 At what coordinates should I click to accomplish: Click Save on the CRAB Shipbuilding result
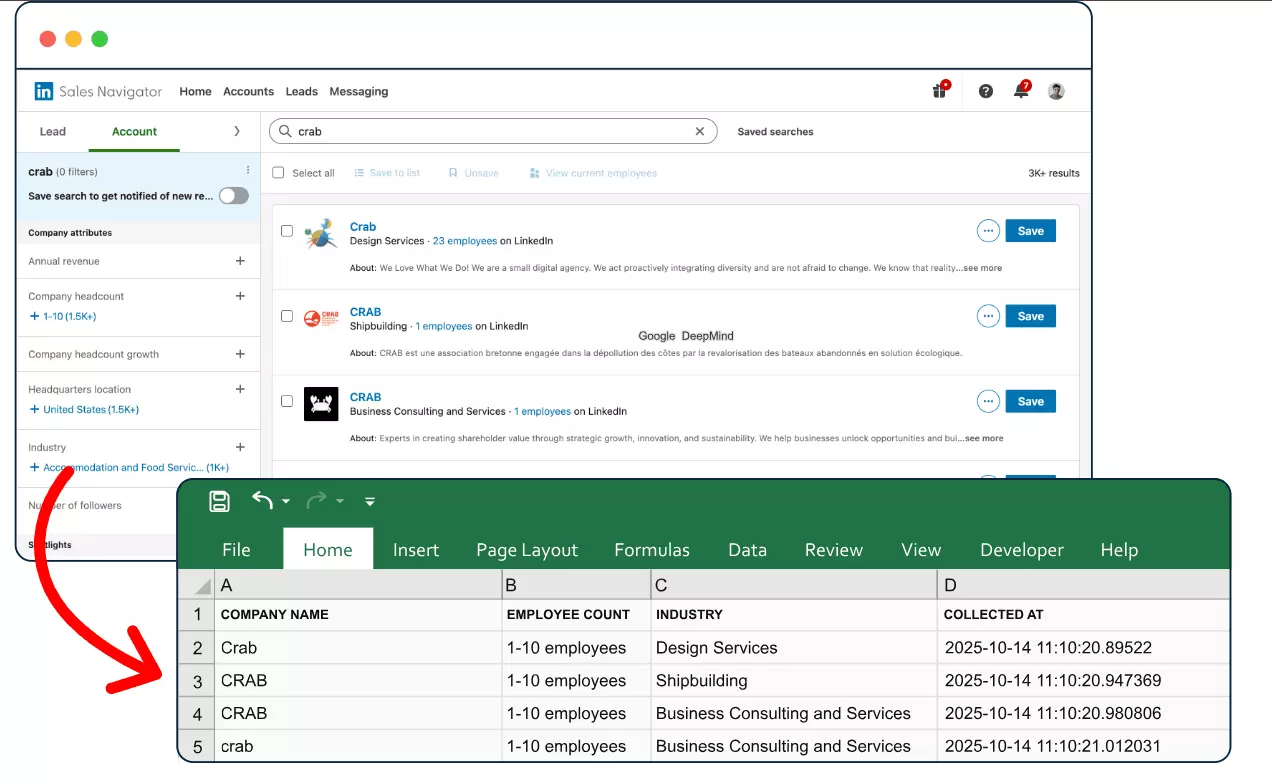point(1030,315)
